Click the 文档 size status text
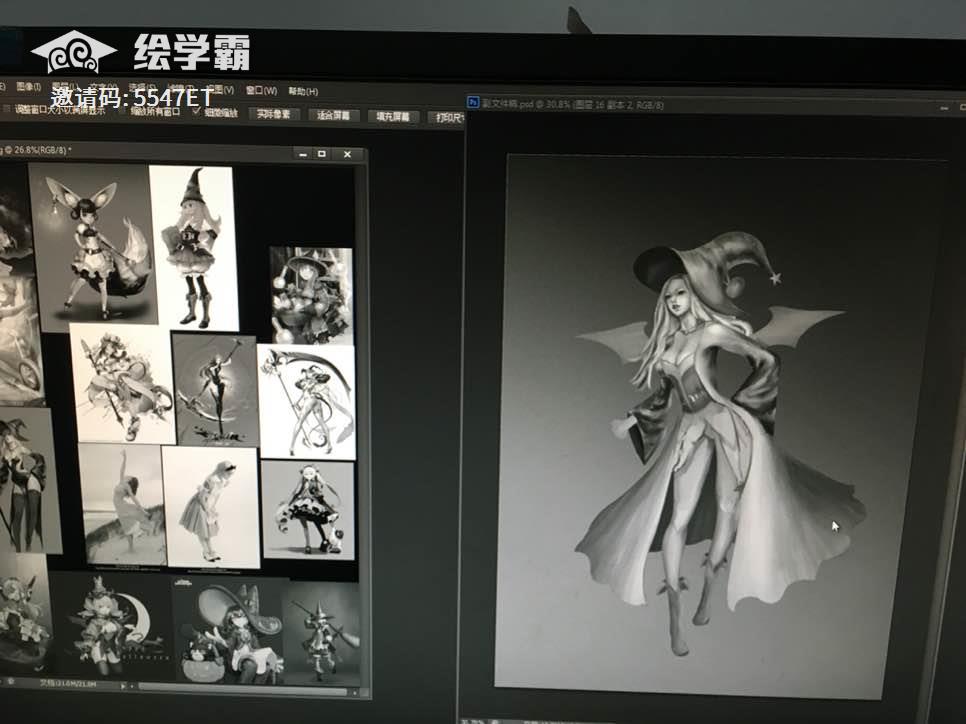 (67, 683)
